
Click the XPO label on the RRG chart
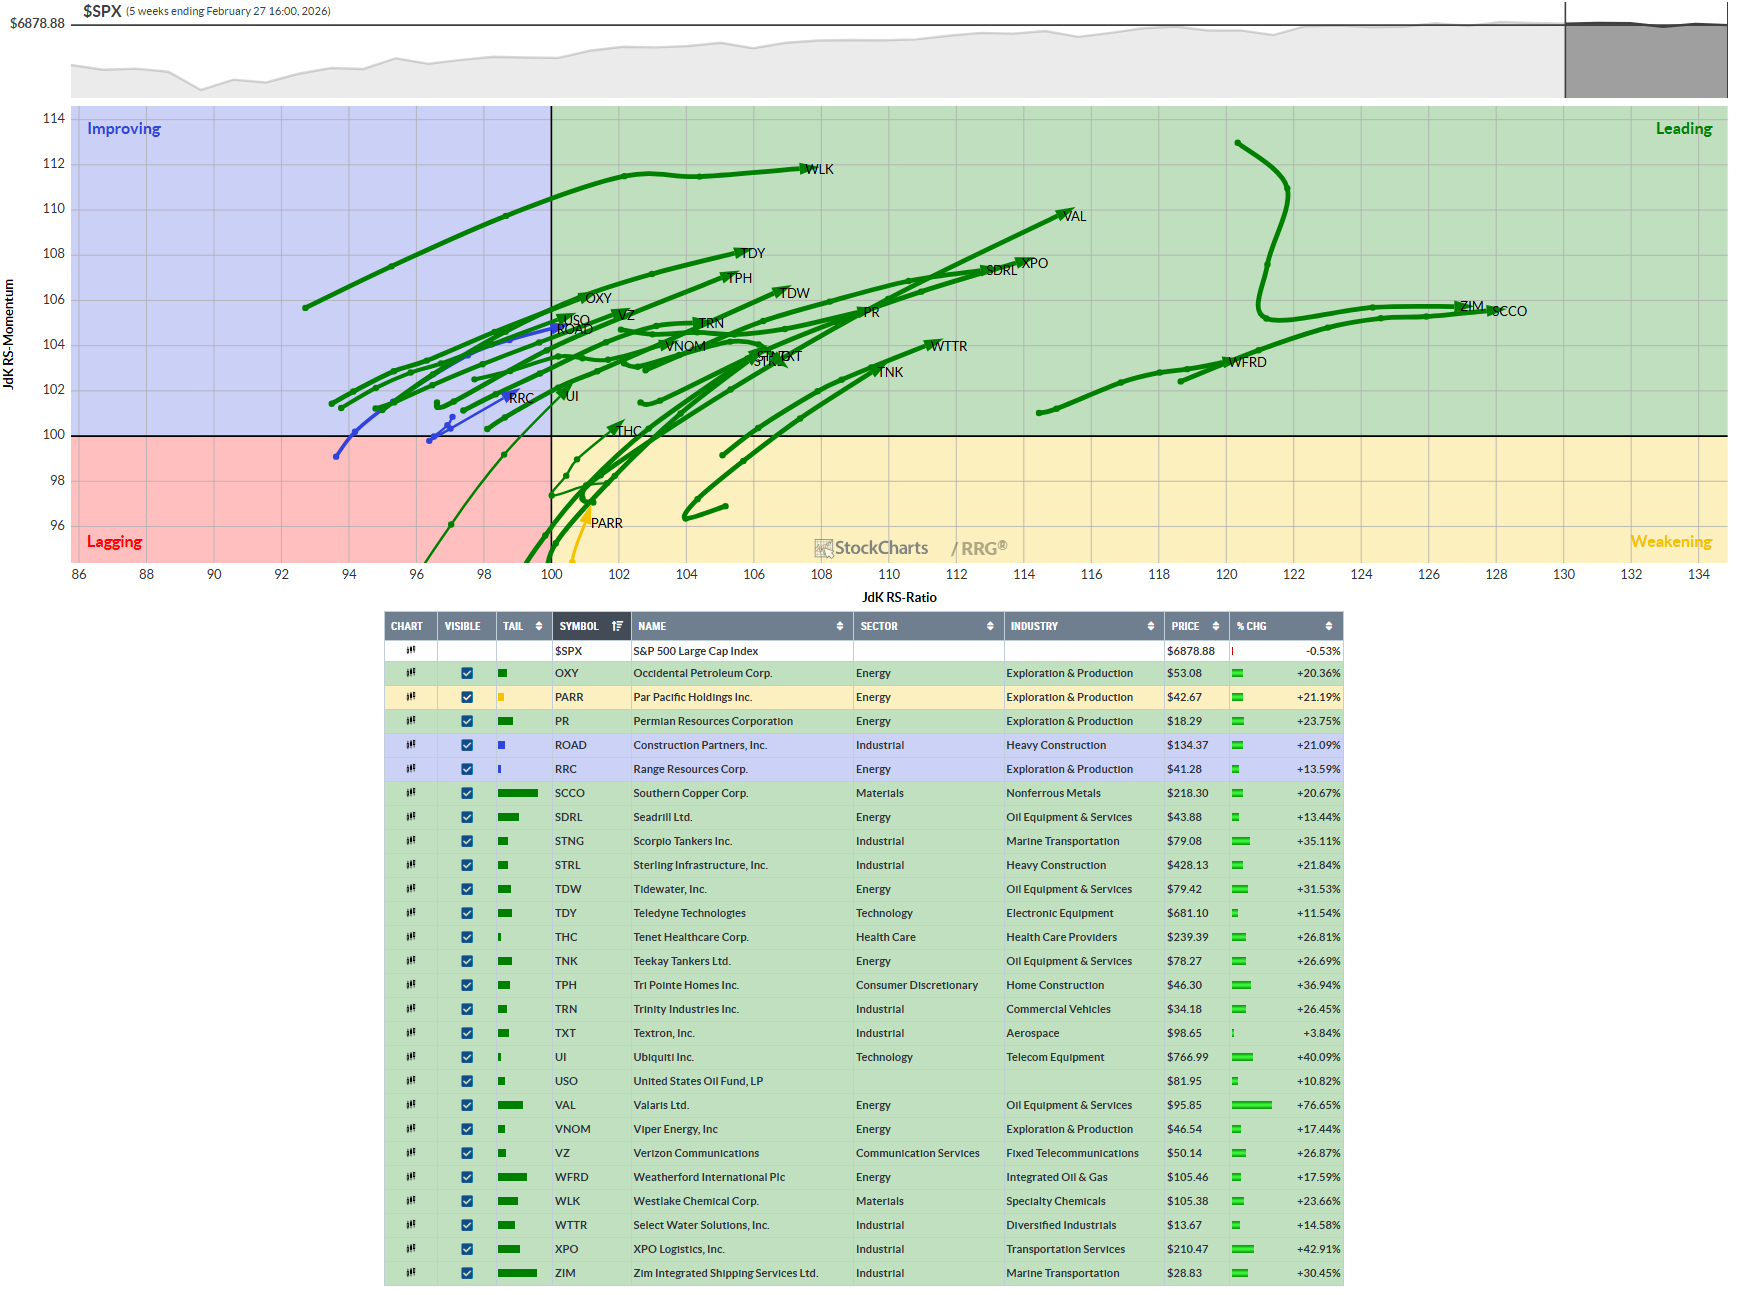1035,263
